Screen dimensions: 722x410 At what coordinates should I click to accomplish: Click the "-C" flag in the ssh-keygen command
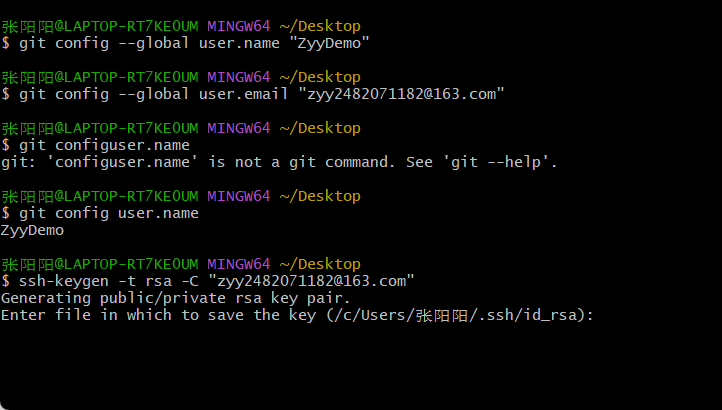coord(187,282)
